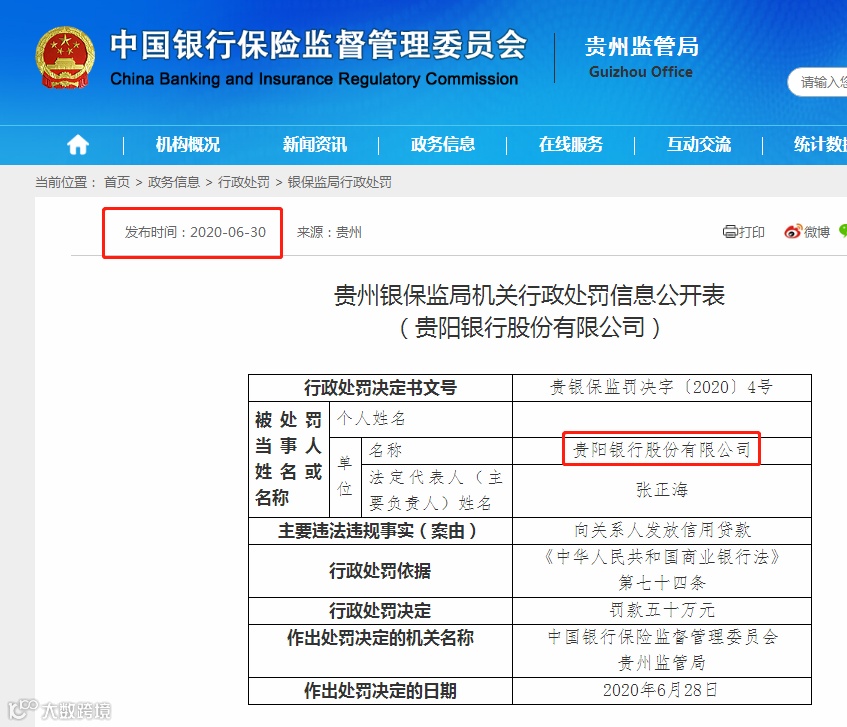Screen dimensions: 847x727
Task: Click table header 行政处罚决定
Action: [x=380, y=611]
